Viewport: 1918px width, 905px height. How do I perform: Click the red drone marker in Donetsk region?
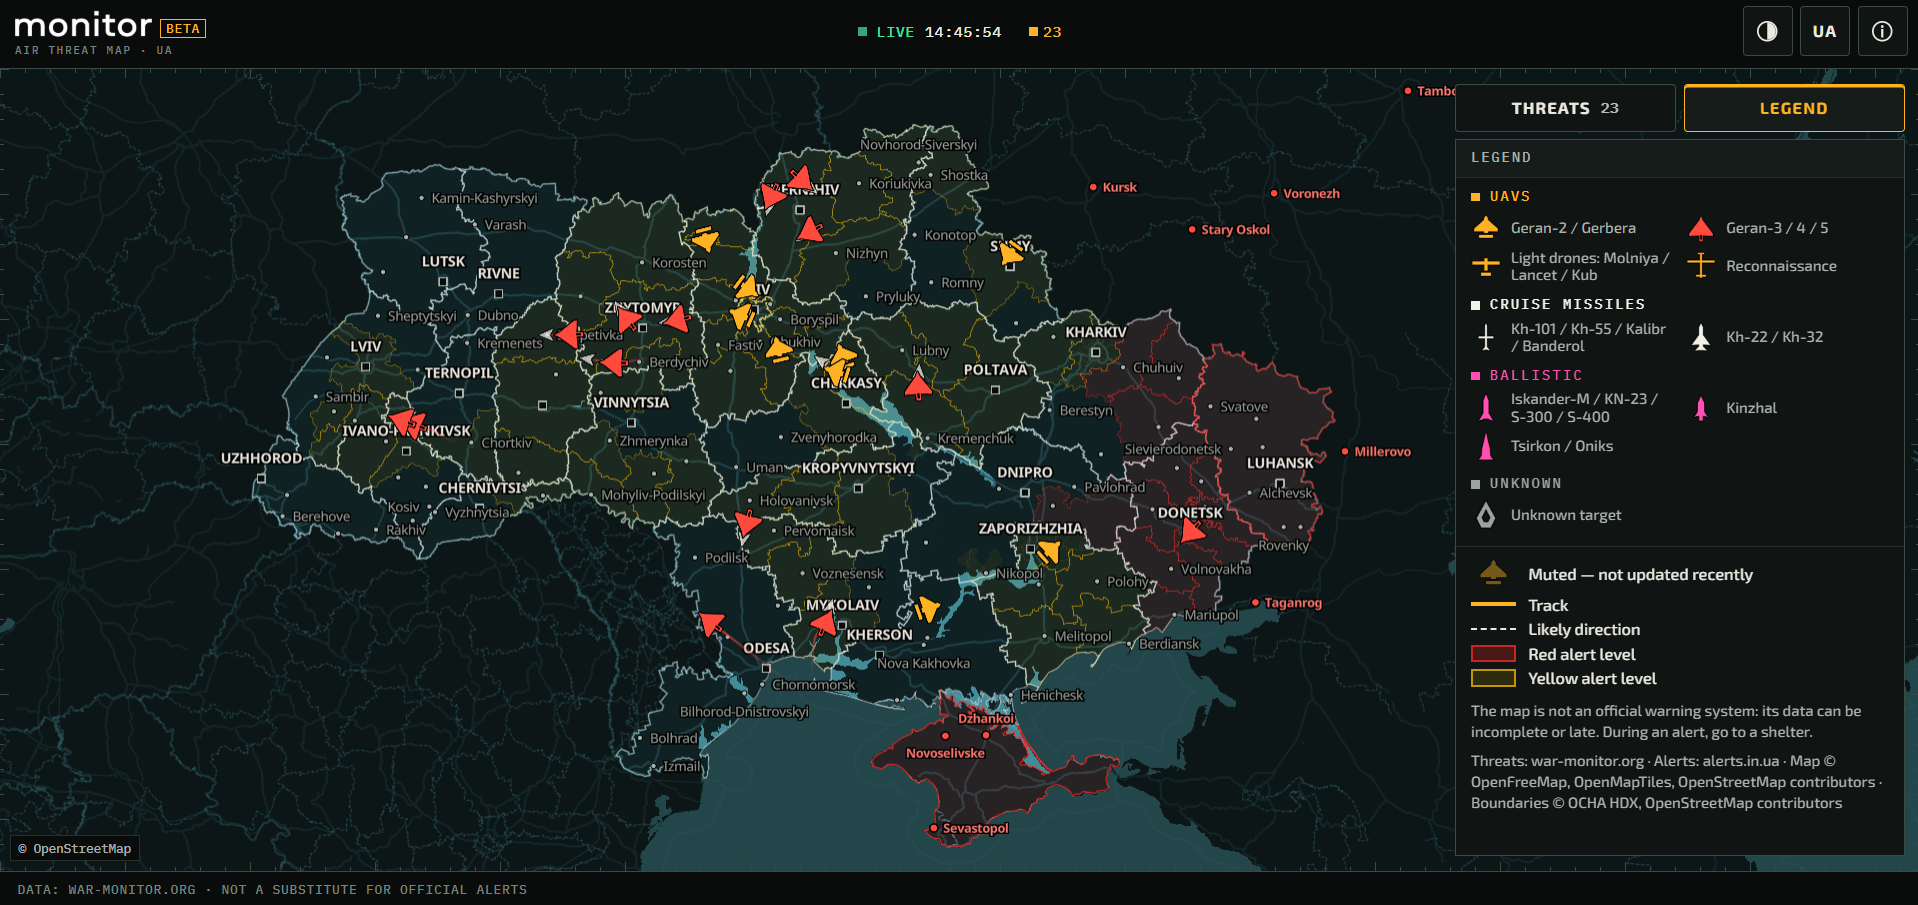[1192, 531]
